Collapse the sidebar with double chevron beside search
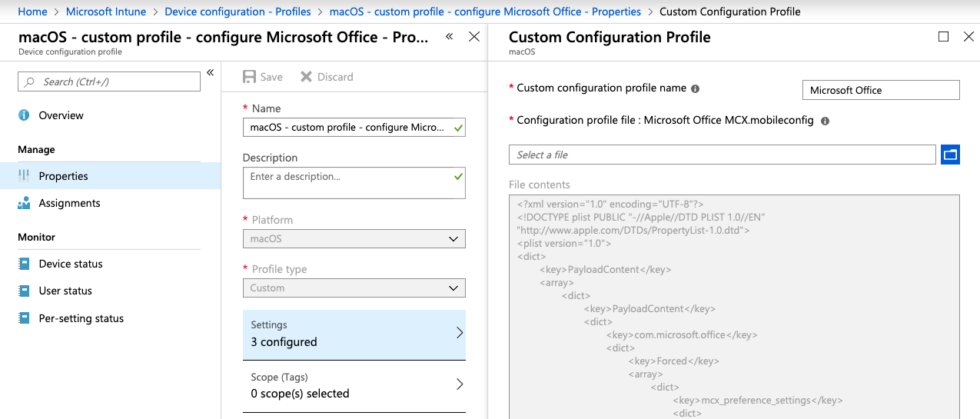 pyautogui.click(x=210, y=73)
